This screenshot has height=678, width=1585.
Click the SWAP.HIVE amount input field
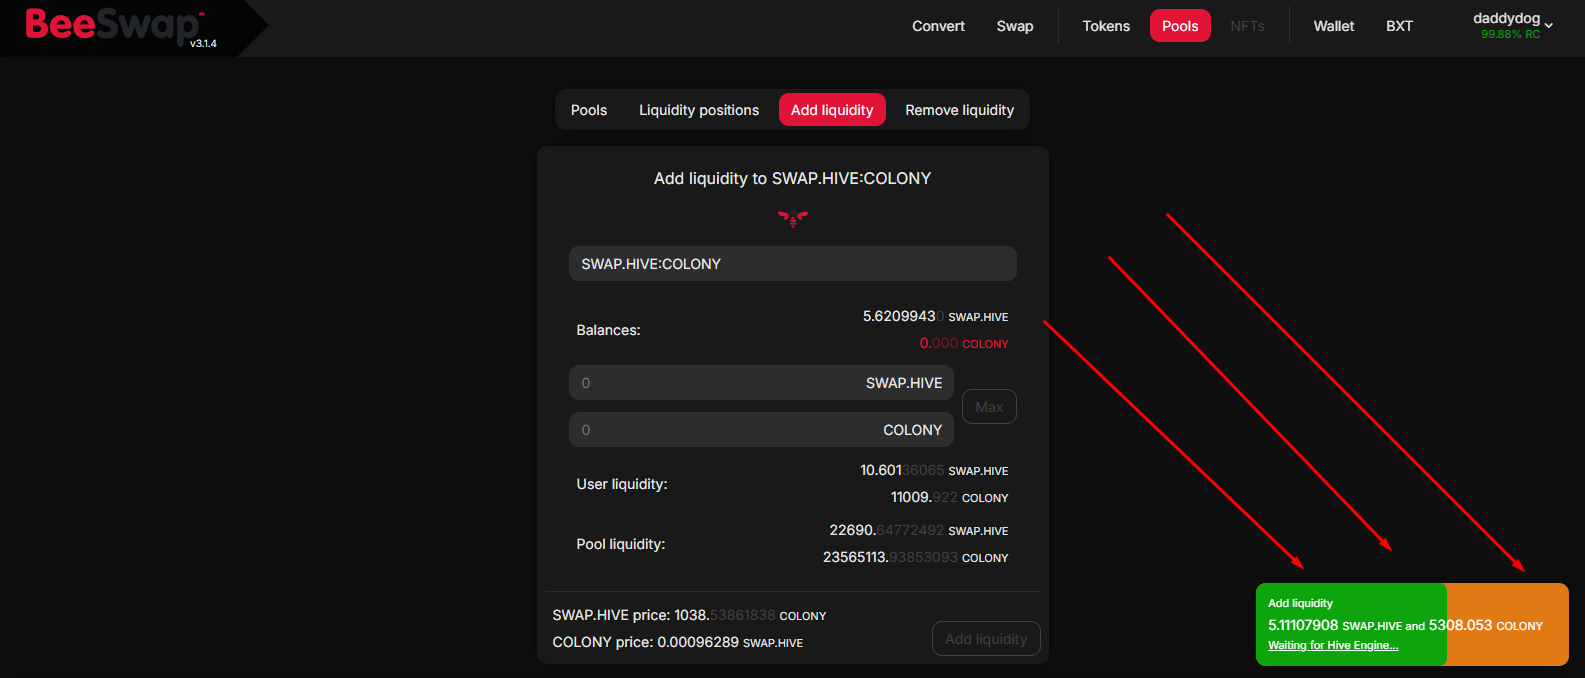pos(761,383)
